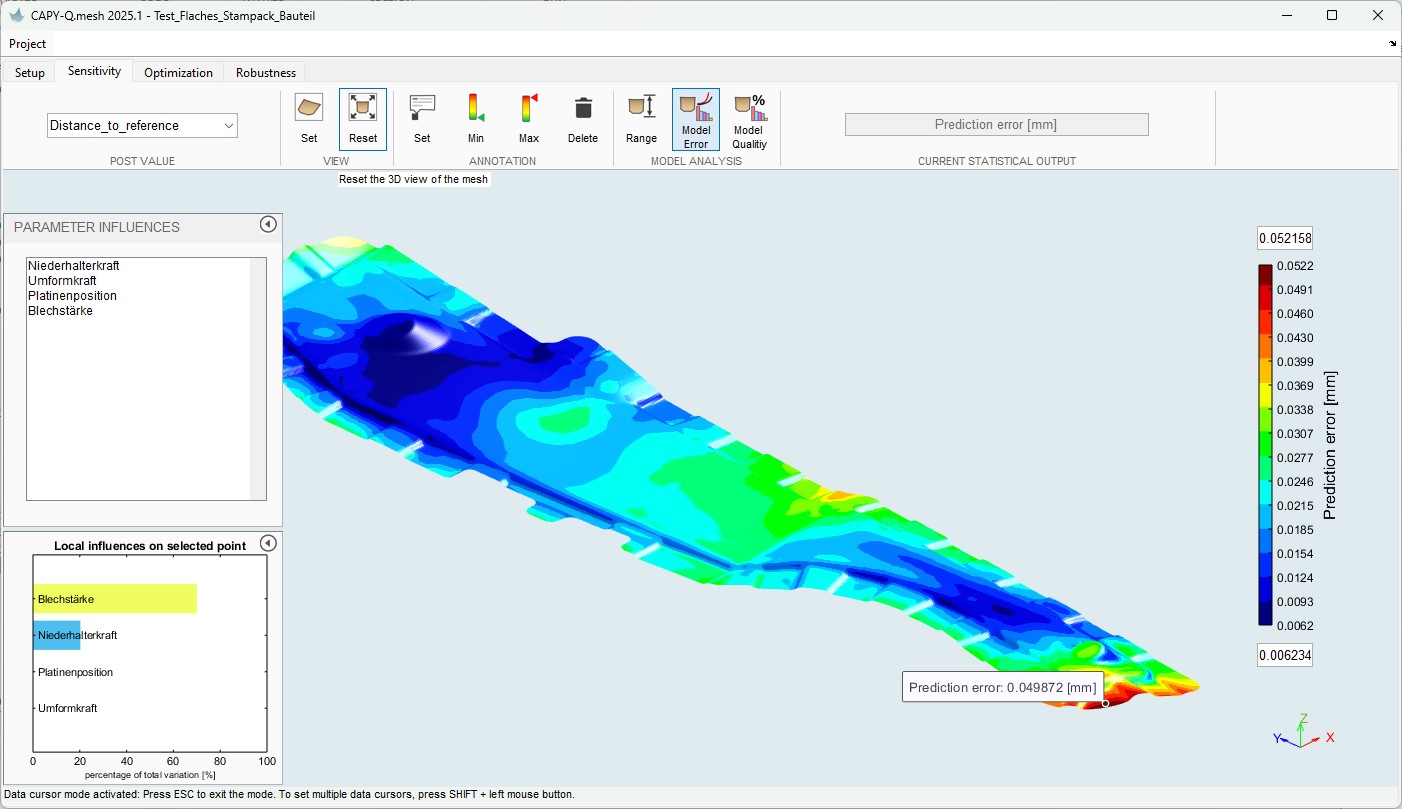Click the parameter list vertical scrollbar

pyautogui.click(x=258, y=378)
